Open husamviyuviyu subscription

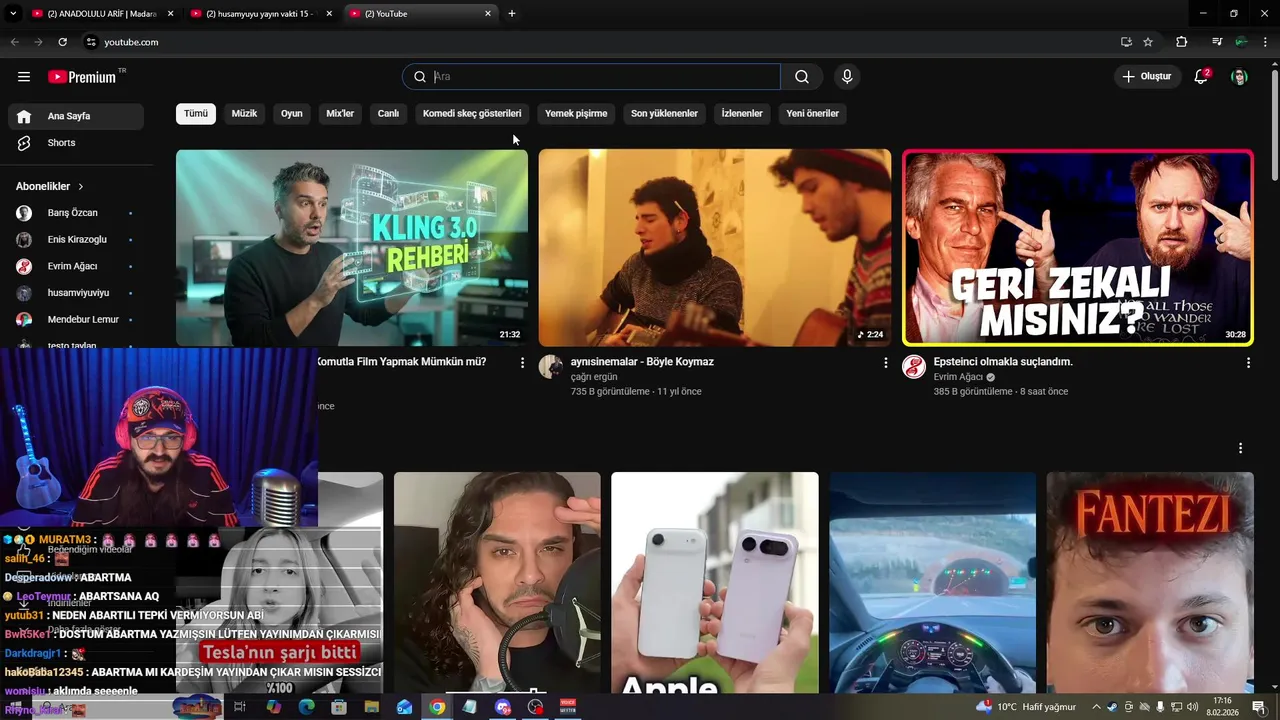pos(76,293)
